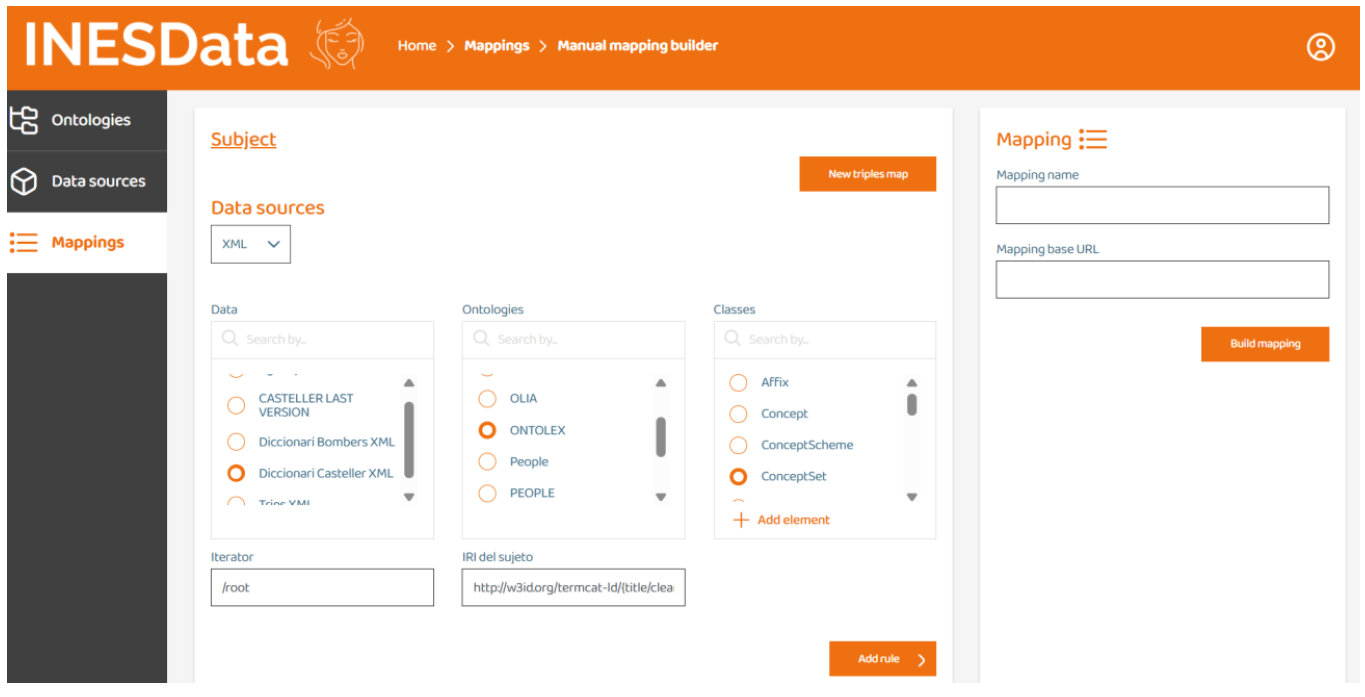Click the Data sources cube icon
This screenshot has width=1365, height=697.
(x=23, y=181)
